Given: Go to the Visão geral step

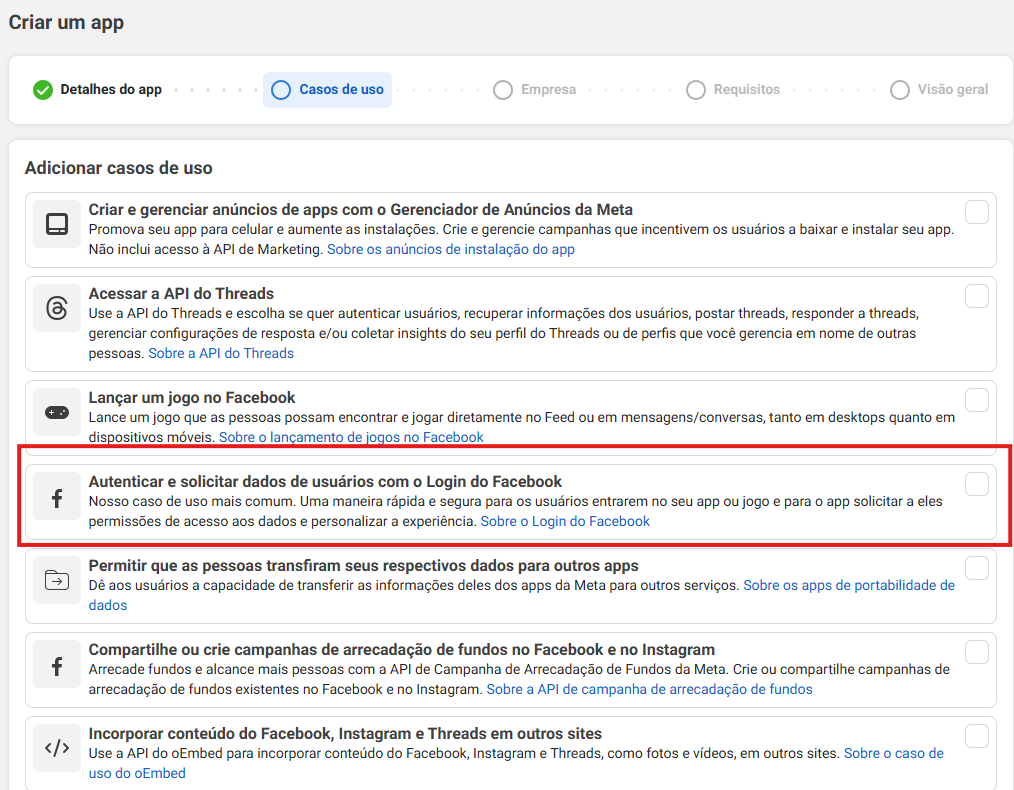Looking at the screenshot, I should point(938,89).
